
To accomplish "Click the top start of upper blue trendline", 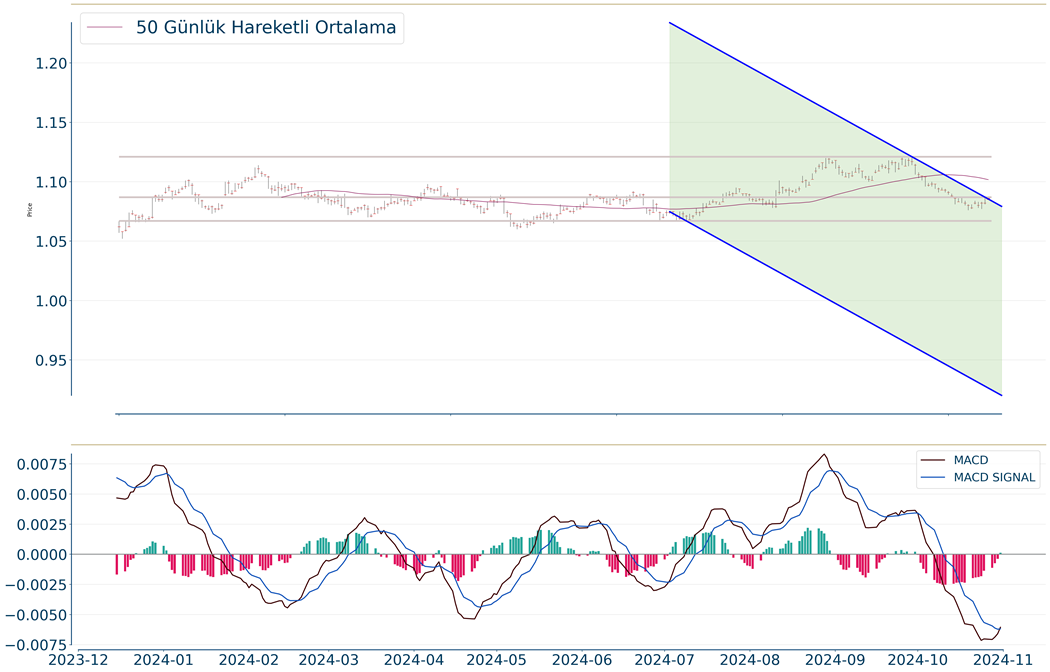I will pos(670,23).
